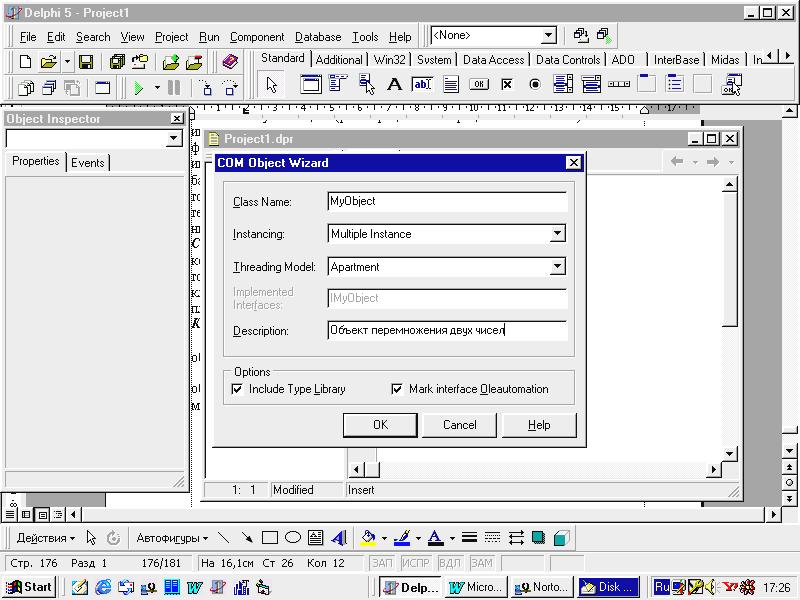800x600 pixels.
Task: Click the green Run arrow icon
Action: tap(138, 88)
